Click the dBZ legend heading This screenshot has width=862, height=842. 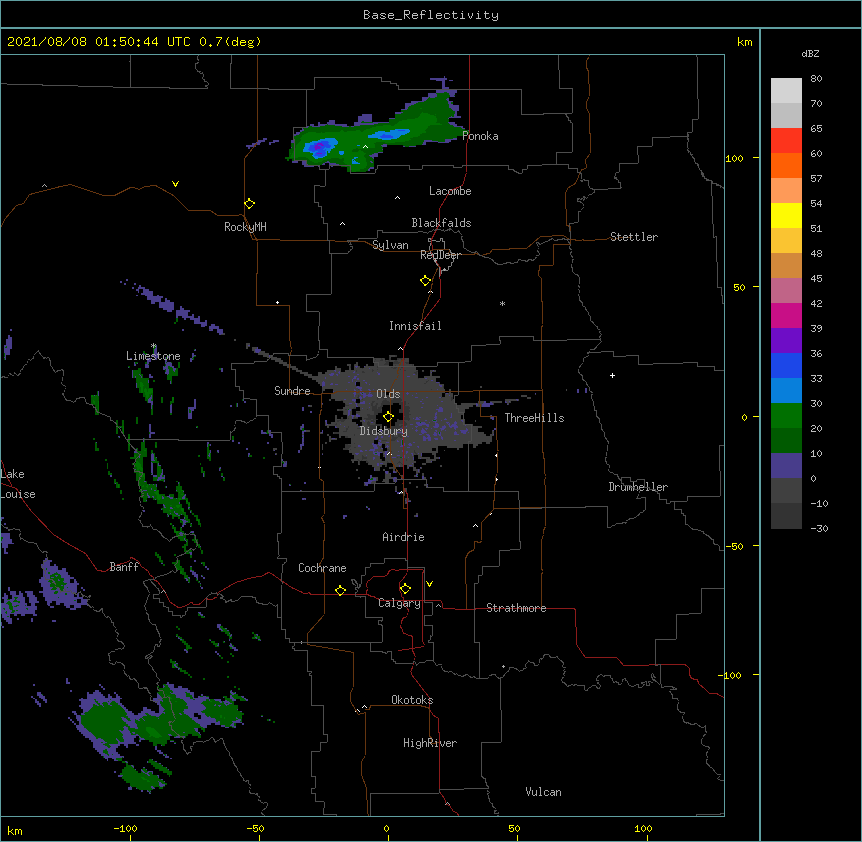pos(810,54)
